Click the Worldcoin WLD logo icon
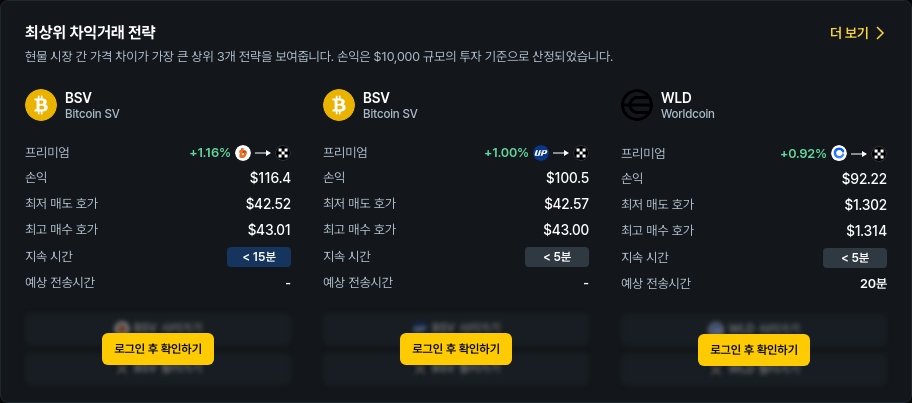Viewport: 912px width, 403px height. (637, 105)
